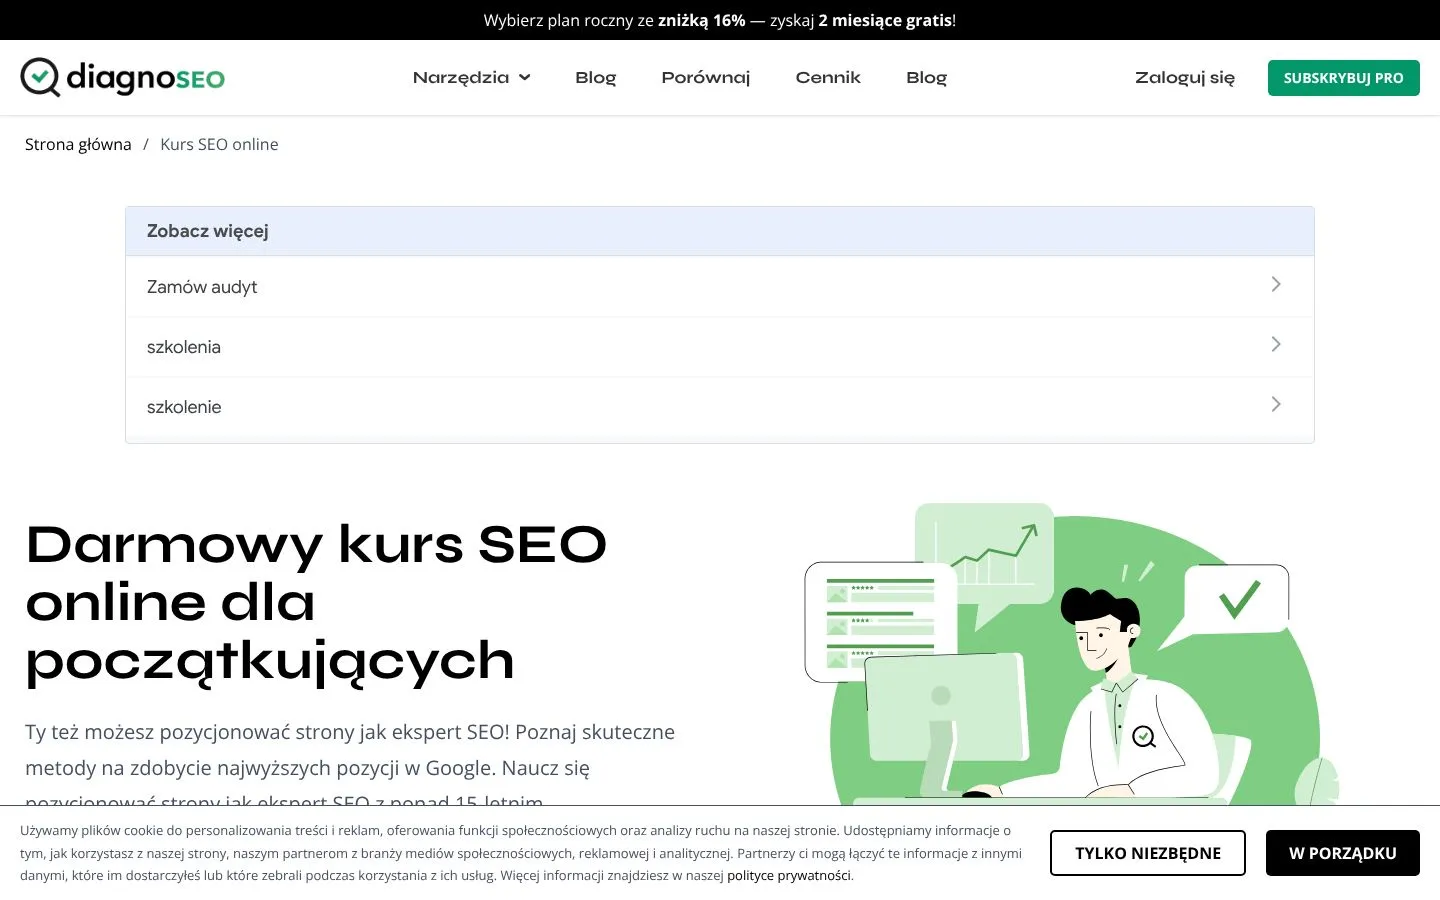This screenshot has width=1440, height=900.
Task: Open the polityce prywatności link
Action: (789, 876)
